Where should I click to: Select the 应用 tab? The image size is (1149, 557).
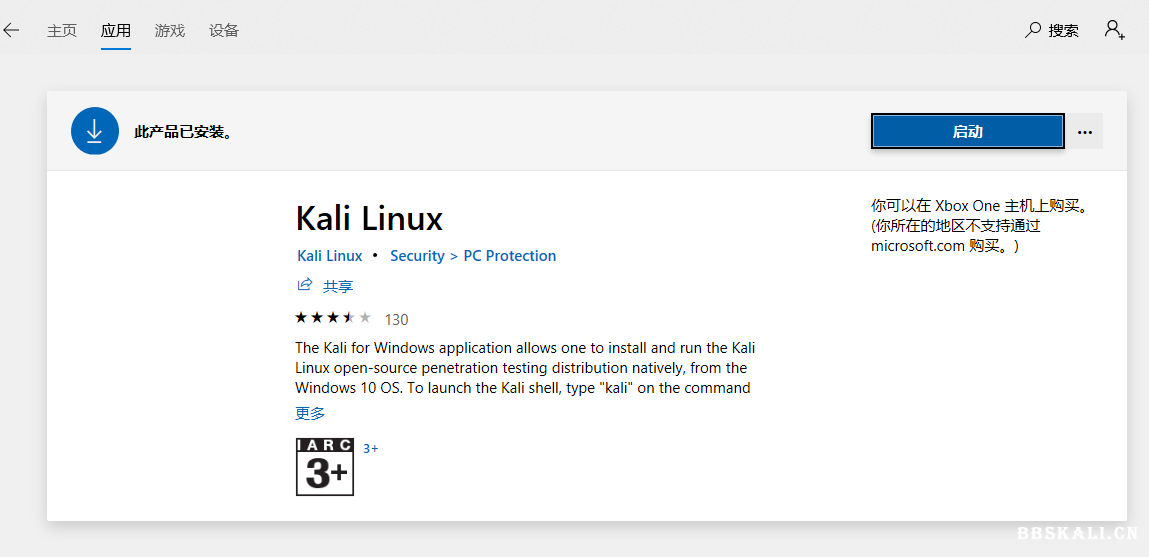tap(116, 30)
